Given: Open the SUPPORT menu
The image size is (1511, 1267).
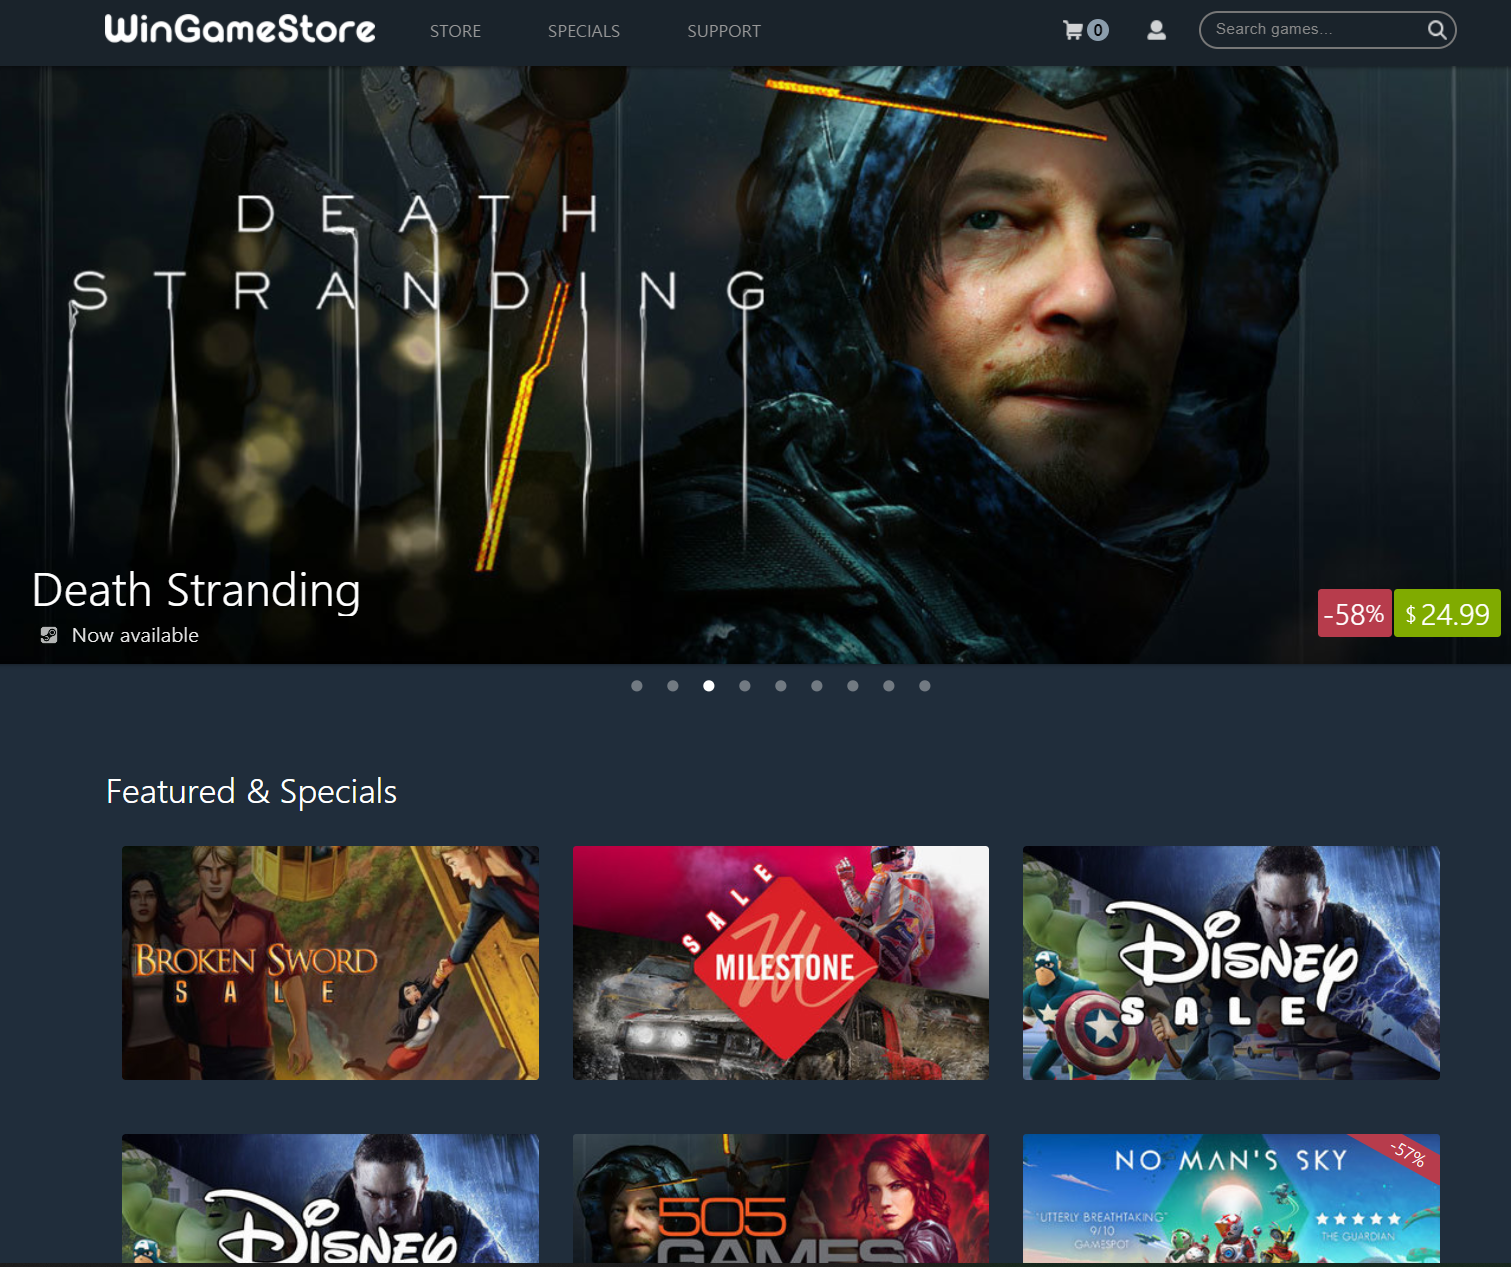Looking at the screenshot, I should (724, 31).
